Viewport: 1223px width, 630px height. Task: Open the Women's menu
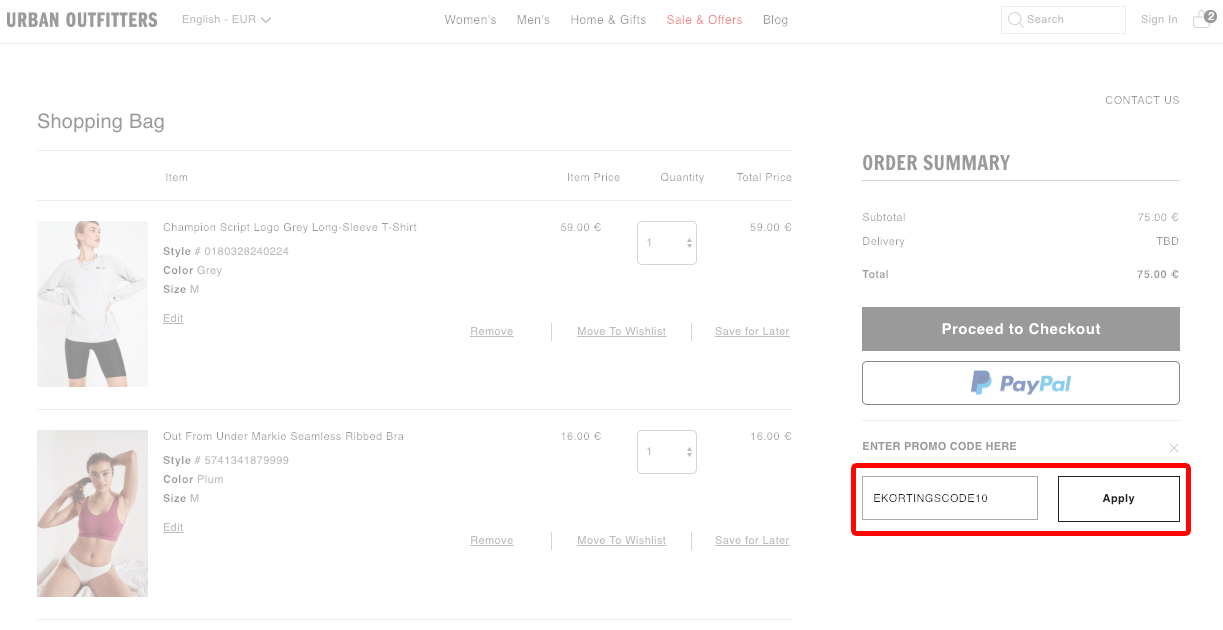pos(470,20)
